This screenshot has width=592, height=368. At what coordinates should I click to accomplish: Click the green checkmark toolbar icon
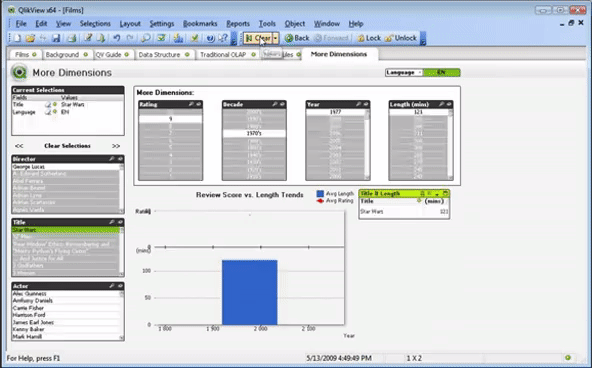(x=194, y=38)
